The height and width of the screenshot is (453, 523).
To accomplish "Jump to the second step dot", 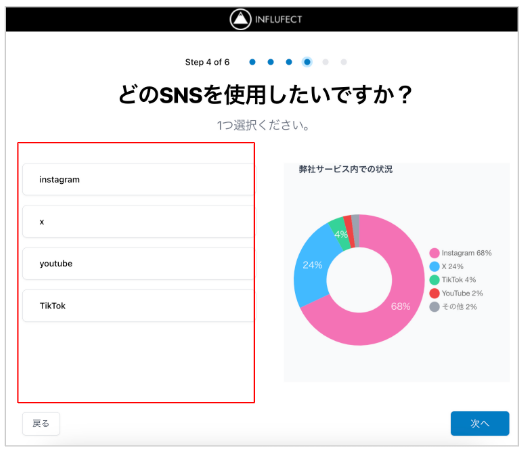I will coord(271,62).
